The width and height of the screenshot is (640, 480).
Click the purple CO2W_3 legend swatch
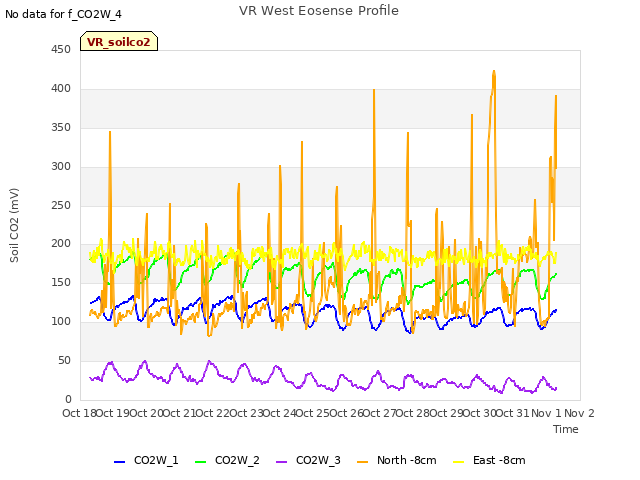pos(281,462)
